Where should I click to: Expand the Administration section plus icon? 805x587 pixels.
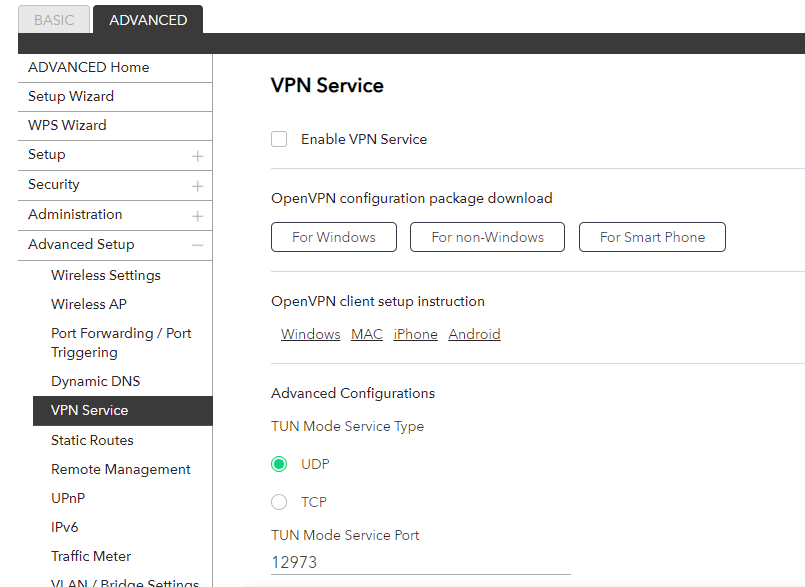(197, 216)
